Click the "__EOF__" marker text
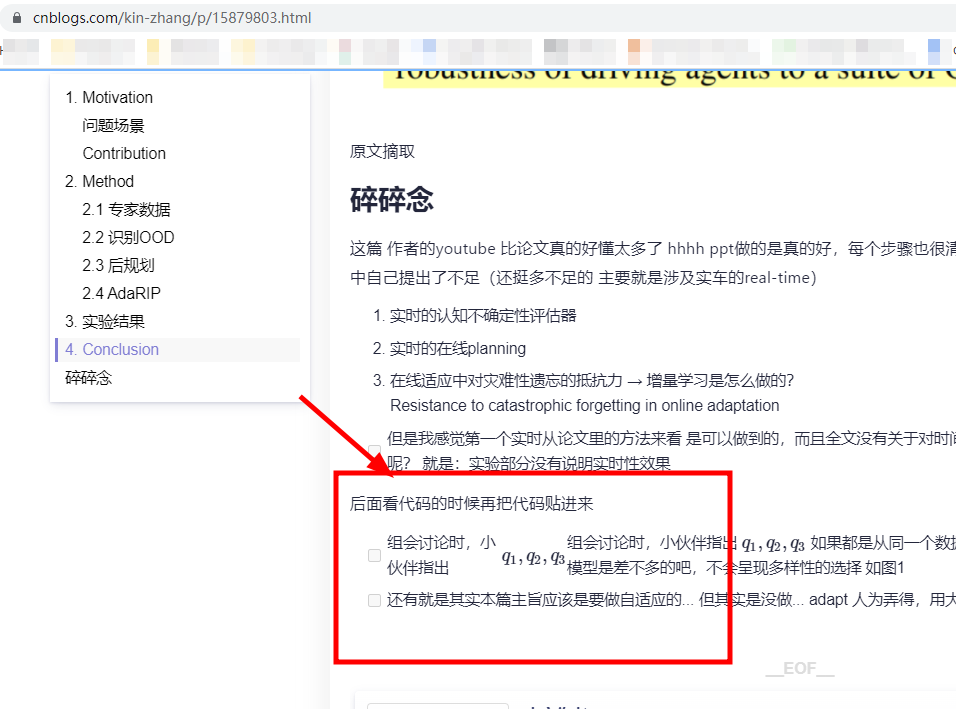Viewport: 956px width, 709px height. [800, 668]
